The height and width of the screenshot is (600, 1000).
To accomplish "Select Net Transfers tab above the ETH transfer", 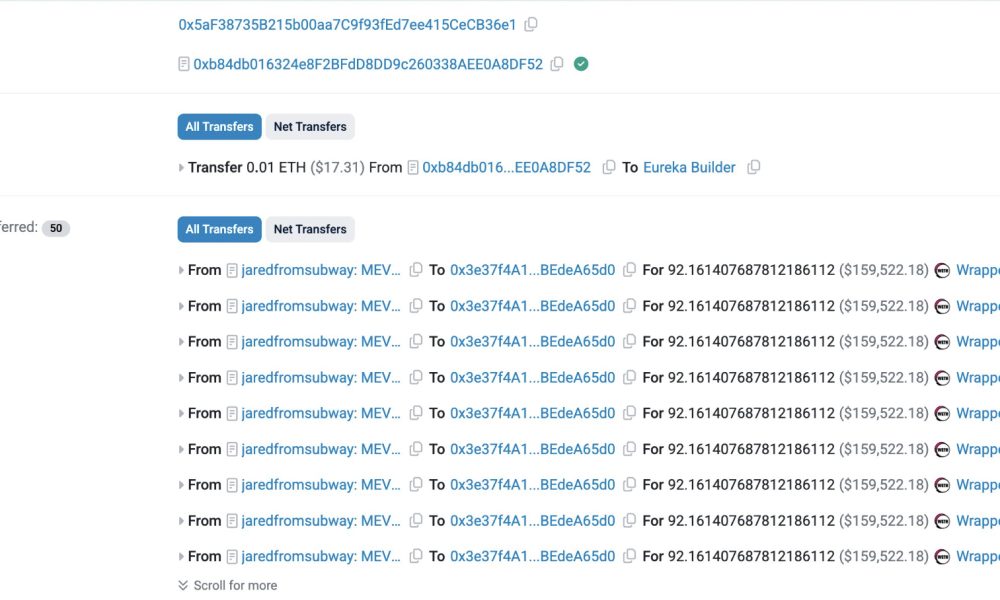I will point(310,127).
